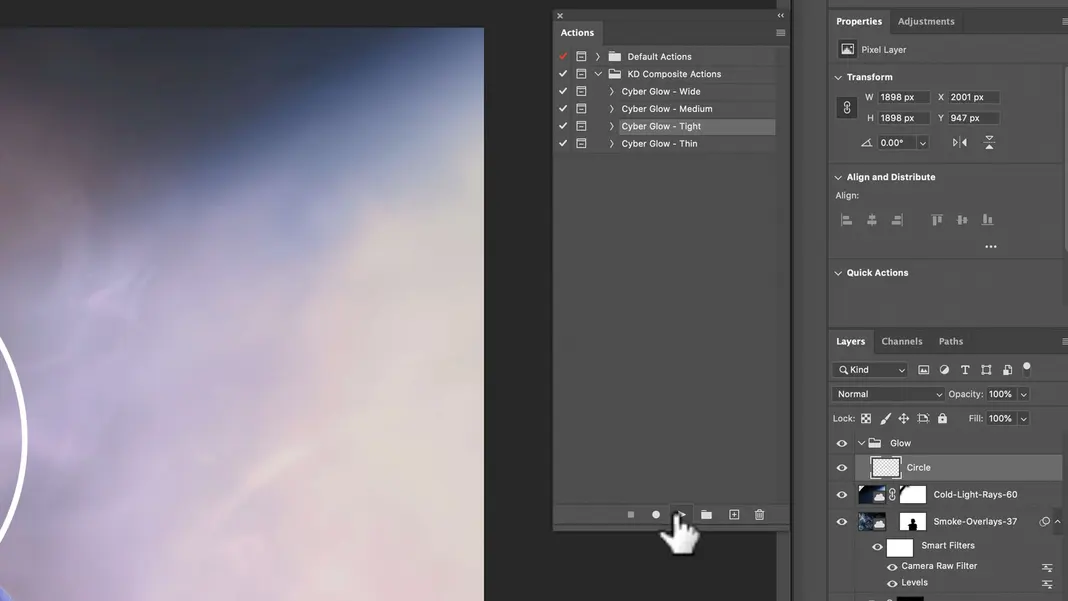Screen dimensions: 1068x601
Task: Hide the Cold-Light-Rays-60 layer
Action: [842, 495]
